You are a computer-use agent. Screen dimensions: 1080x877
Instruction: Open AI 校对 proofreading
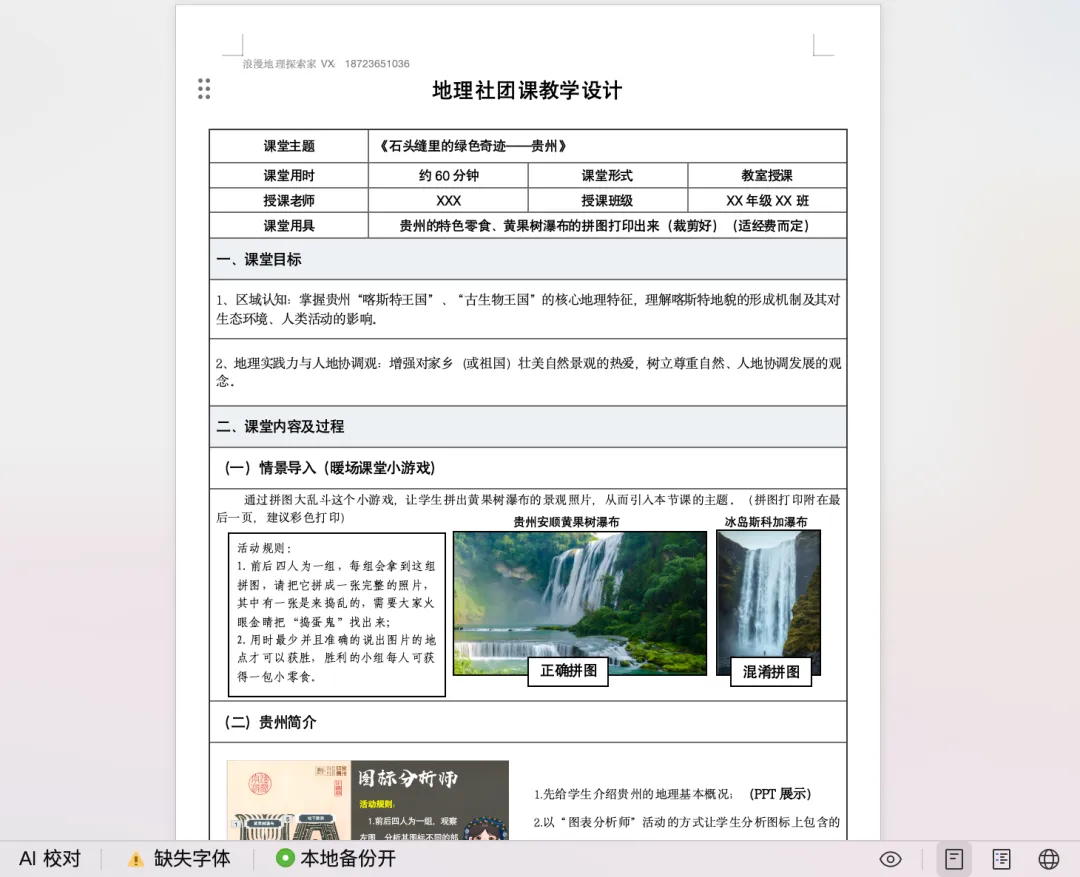(x=50, y=858)
